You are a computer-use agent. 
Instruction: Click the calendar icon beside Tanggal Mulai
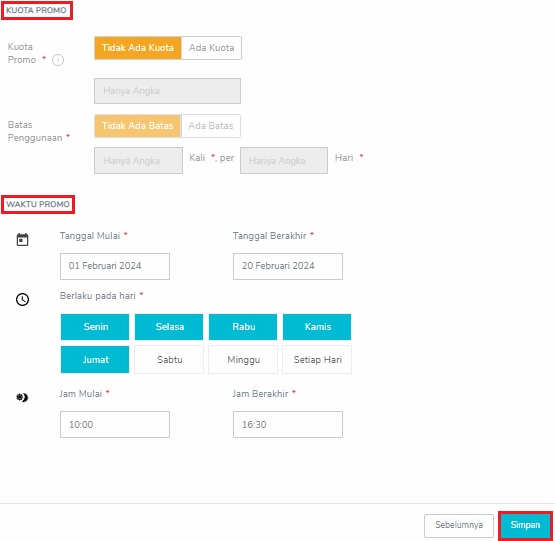point(23,240)
